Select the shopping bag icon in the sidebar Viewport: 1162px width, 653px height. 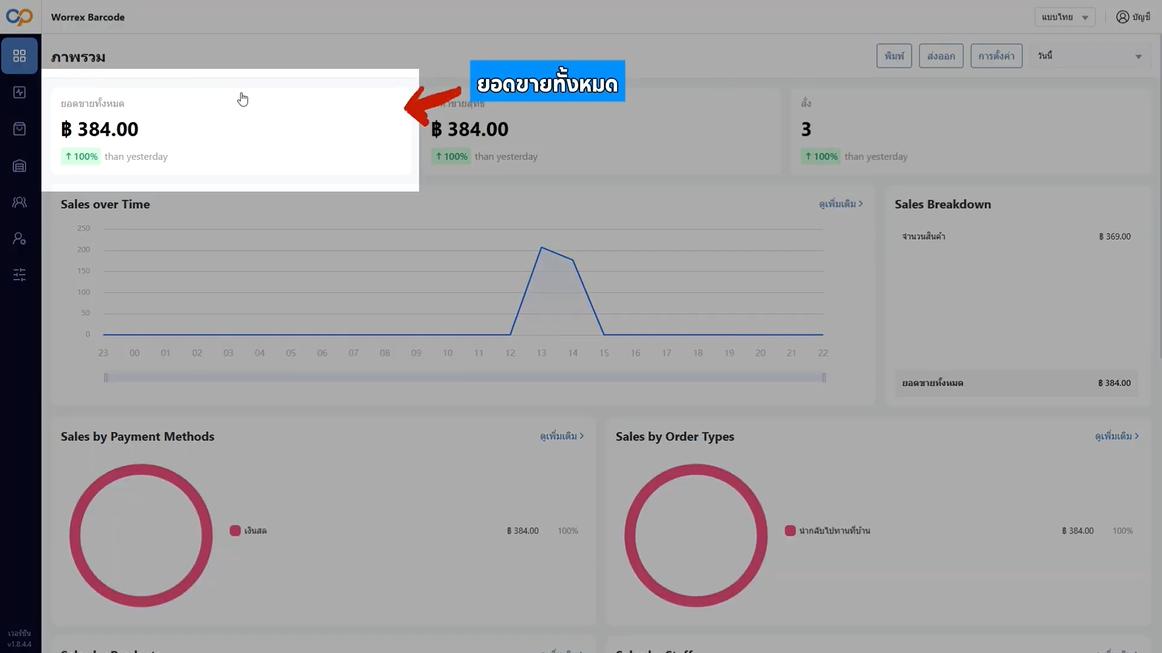pyautogui.click(x=19, y=129)
